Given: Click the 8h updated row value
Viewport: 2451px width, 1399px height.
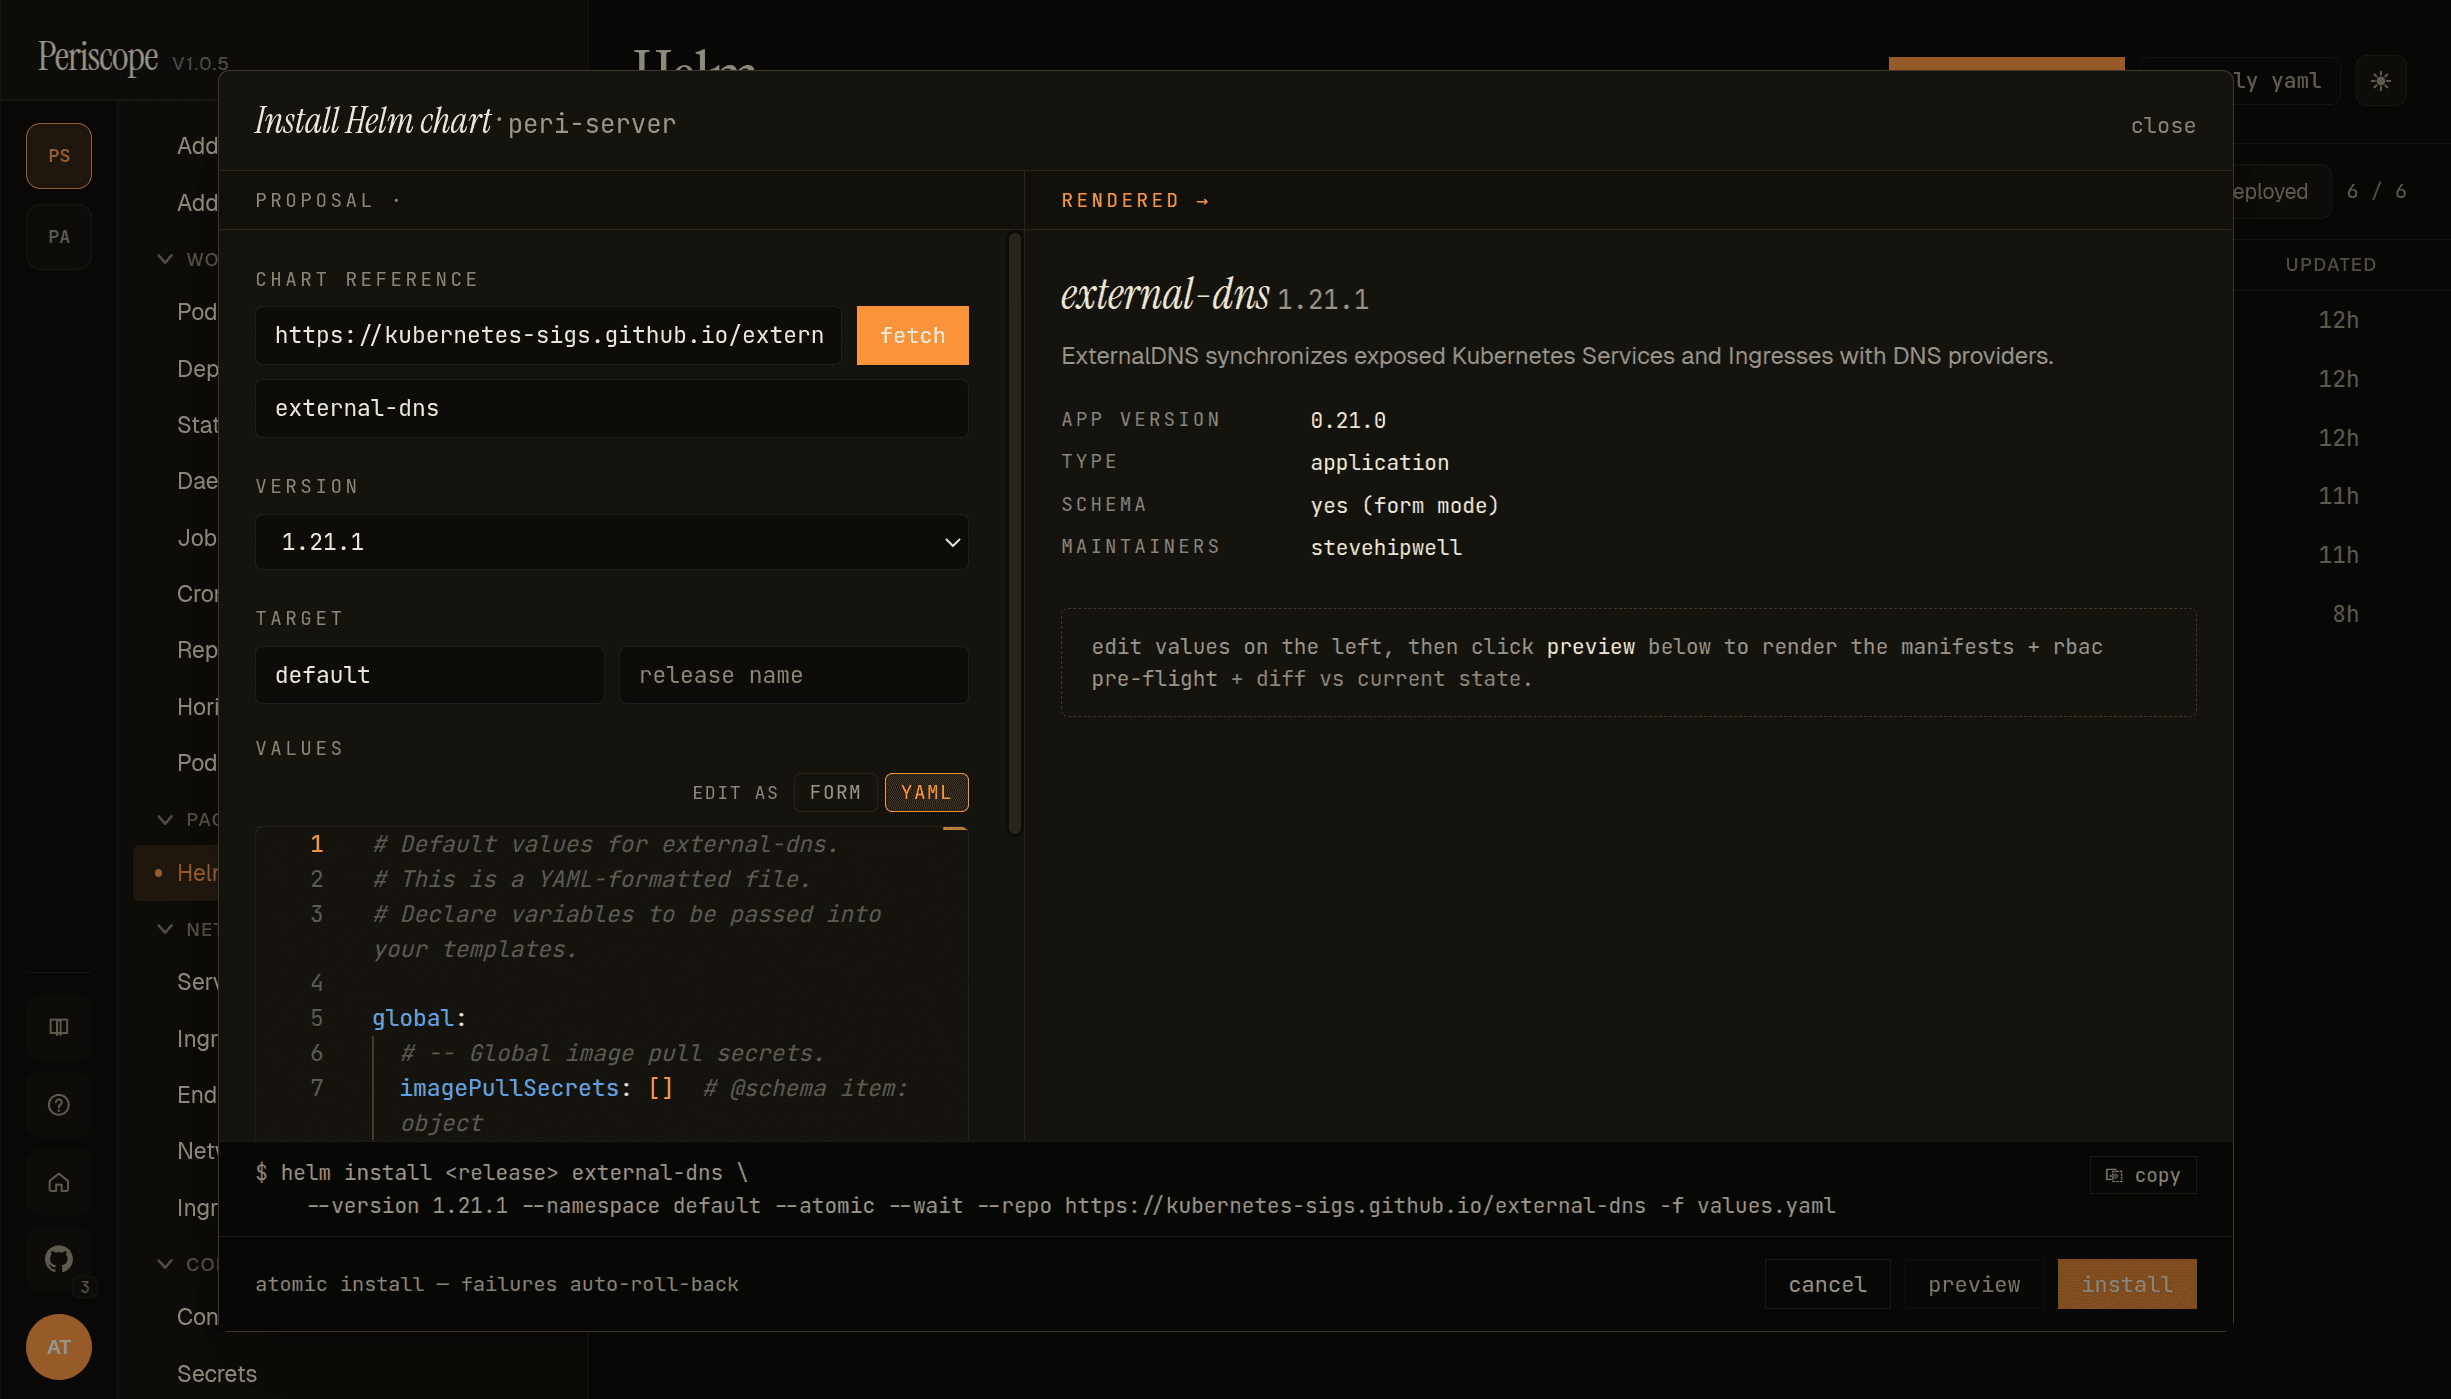Looking at the screenshot, I should click(x=2345, y=614).
